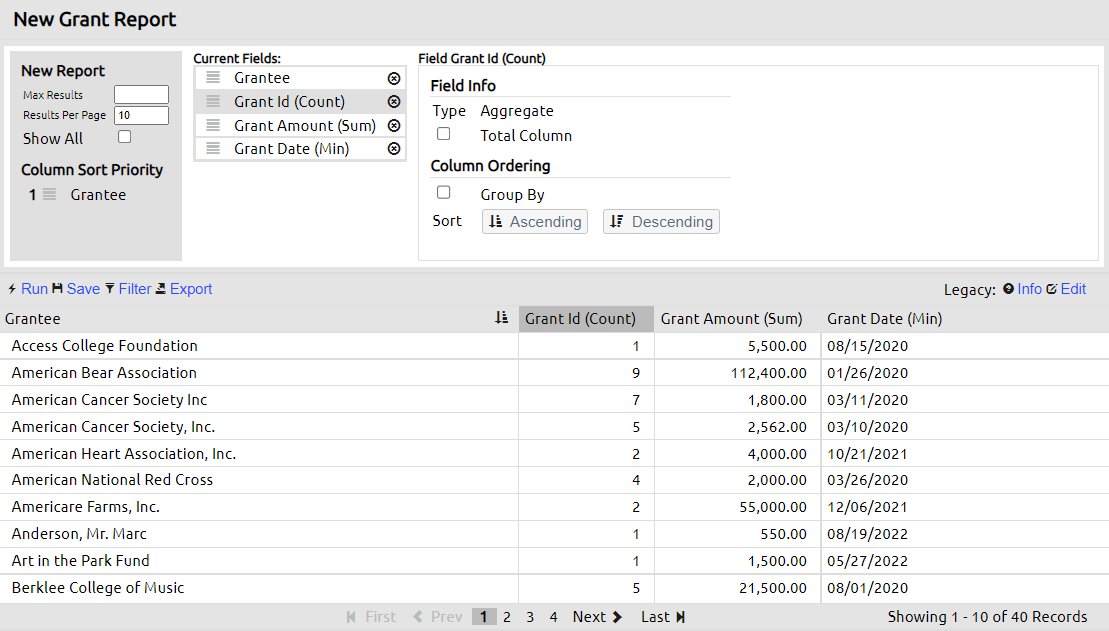Check the Group By checkbox
Screen dimensions: 1109x631
(x=443, y=192)
